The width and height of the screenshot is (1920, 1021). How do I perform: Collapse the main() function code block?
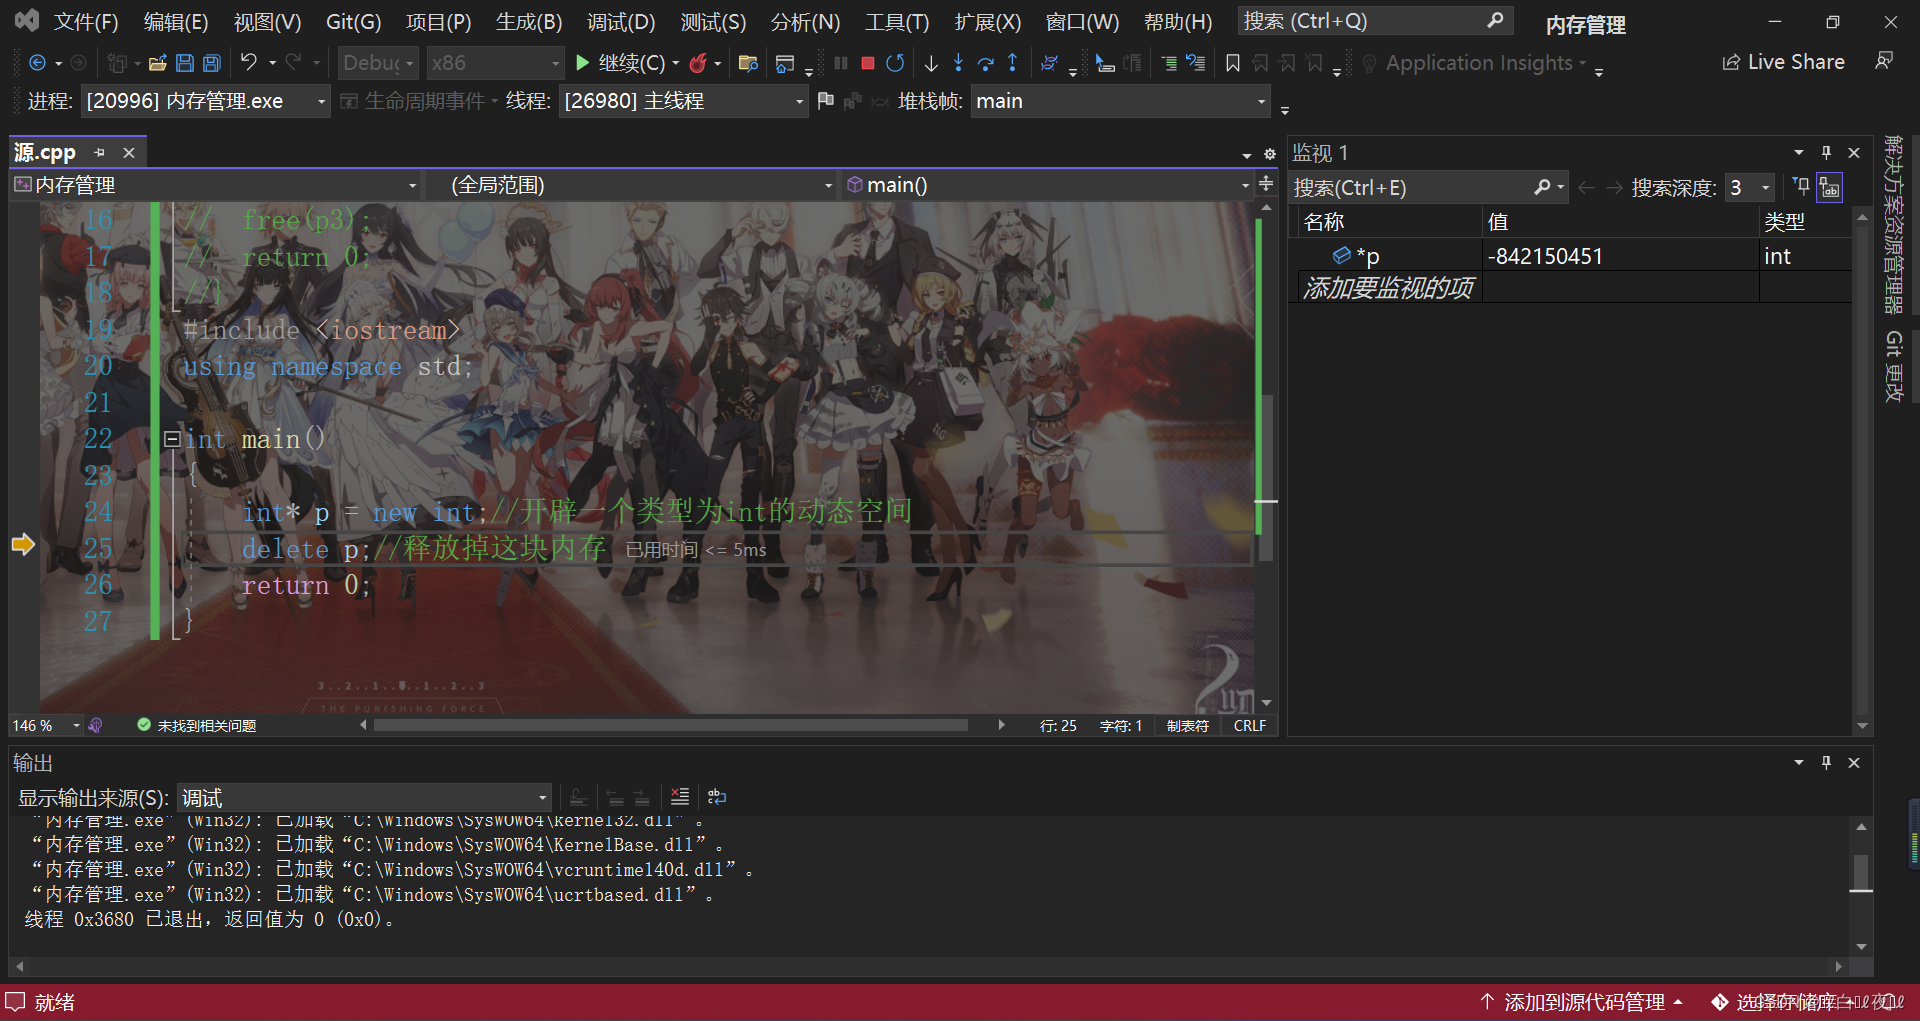[x=172, y=438]
